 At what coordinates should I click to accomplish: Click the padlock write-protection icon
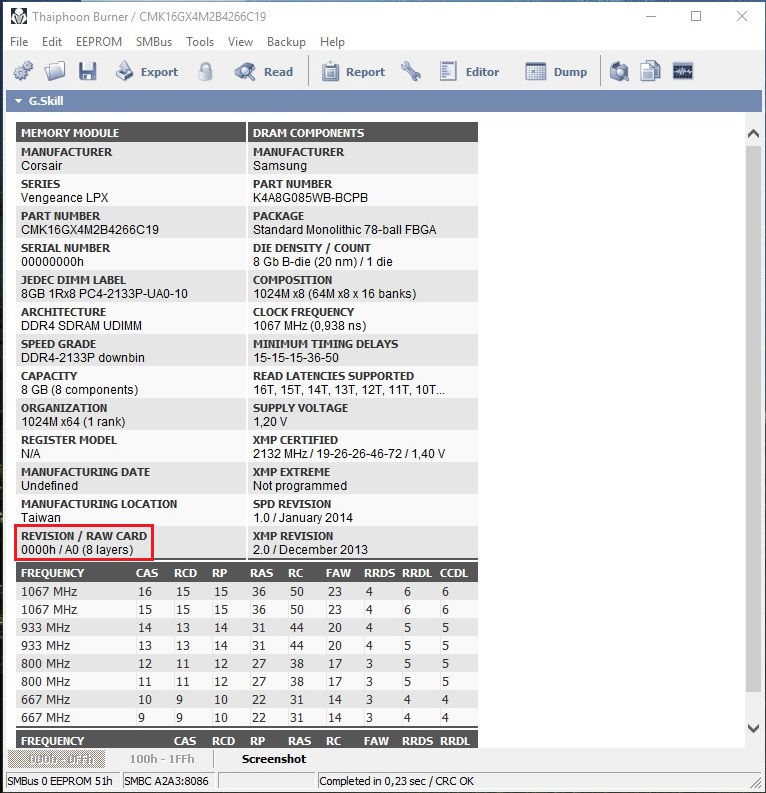pyautogui.click(x=205, y=71)
